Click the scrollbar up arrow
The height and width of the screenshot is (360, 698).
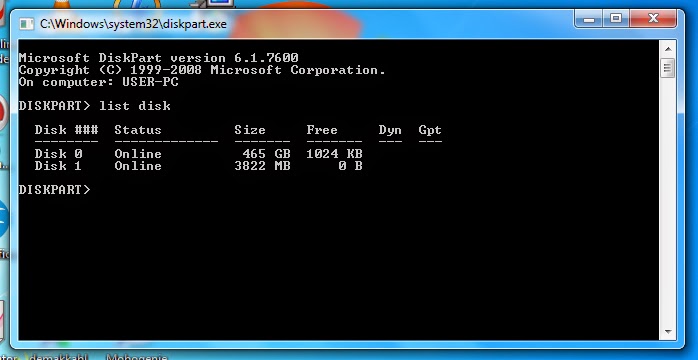coord(668,48)
